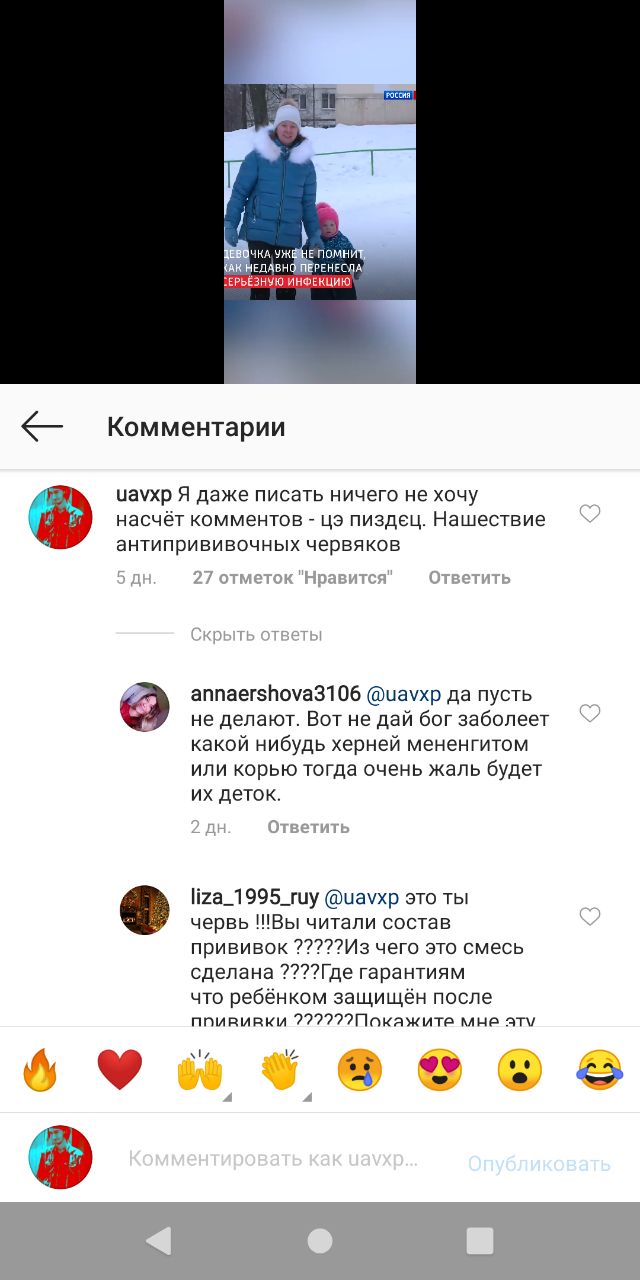Insert the surprised face emoji
This screenshot has height=1280, width=640.
coord(520,1070)
